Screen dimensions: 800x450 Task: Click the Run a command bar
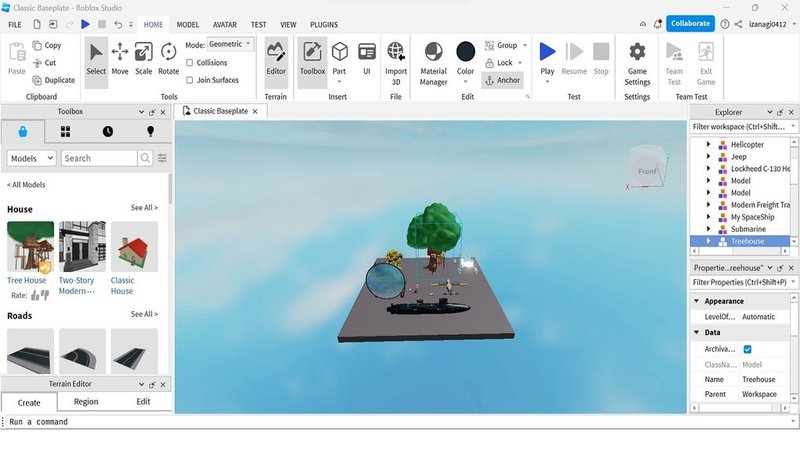pyautogui.click(x=398, y=422)
